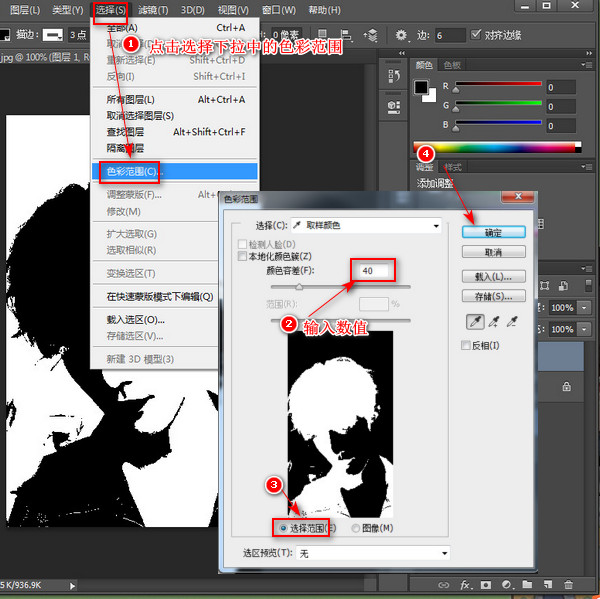Switch to the 色板 tab

click(x=452, y=65)
